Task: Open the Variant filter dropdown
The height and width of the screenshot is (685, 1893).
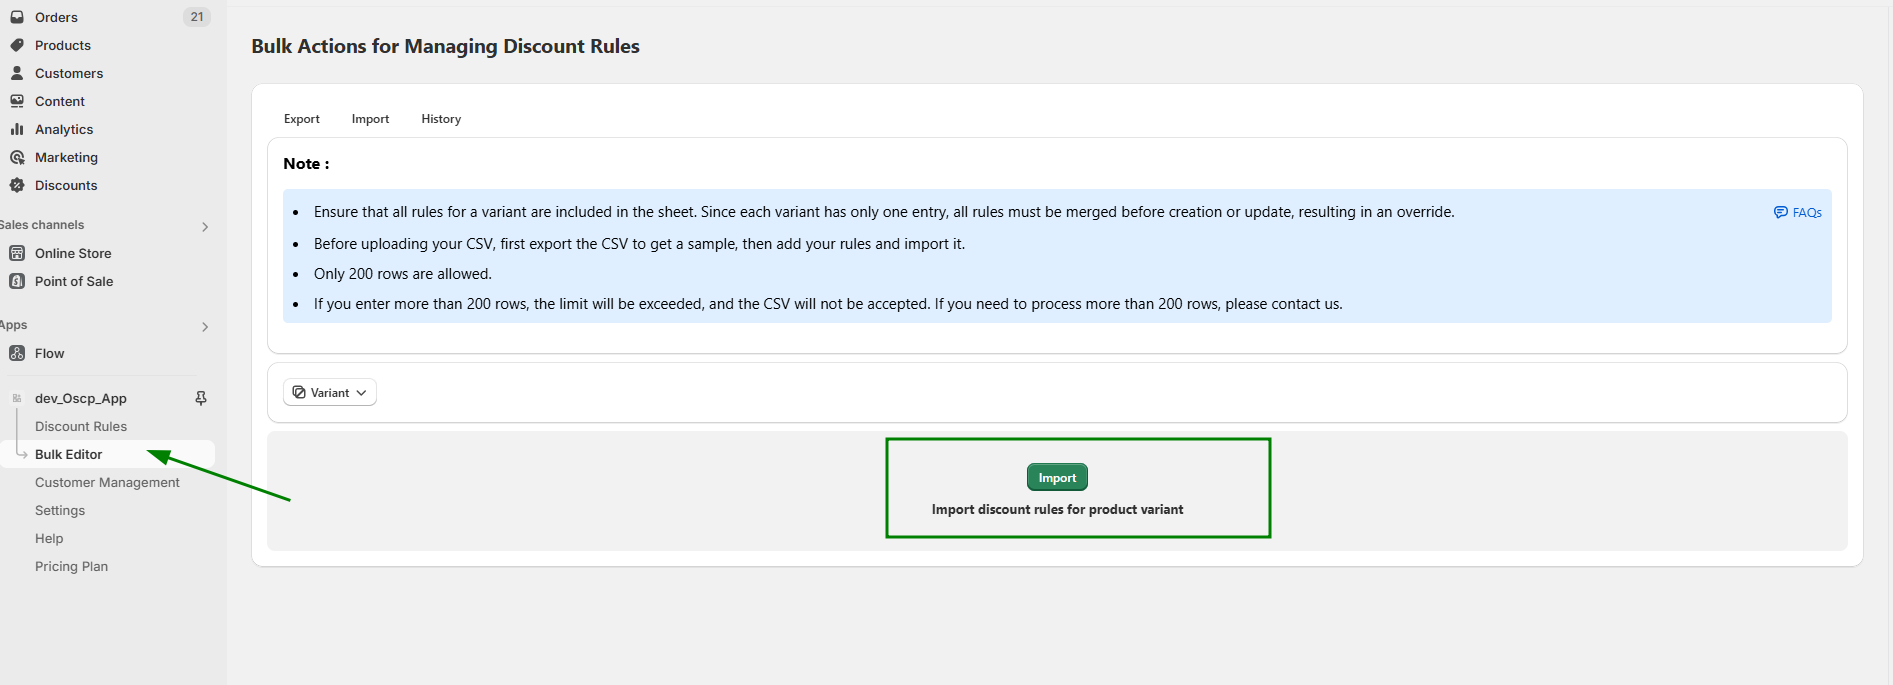Action: pos(329,392)
